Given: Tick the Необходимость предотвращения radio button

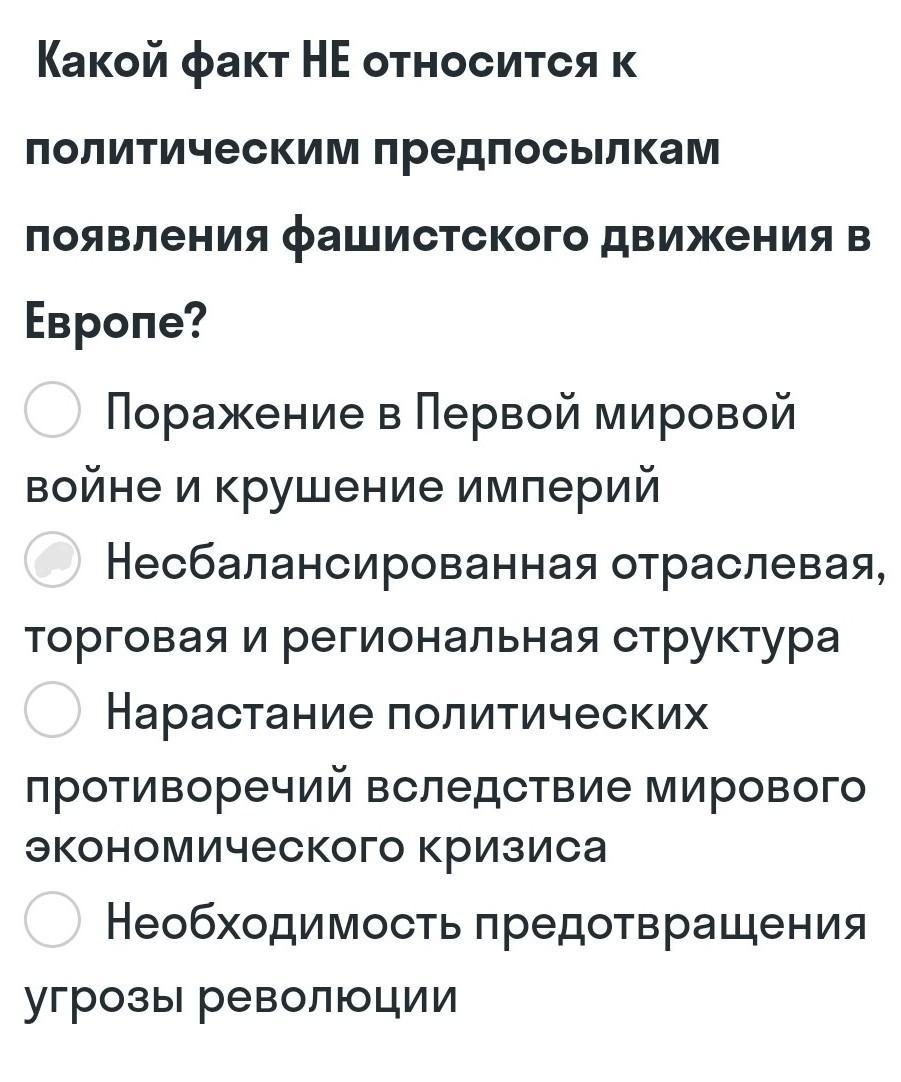Looking at the screenshot, I should click(x=53, y=918).
